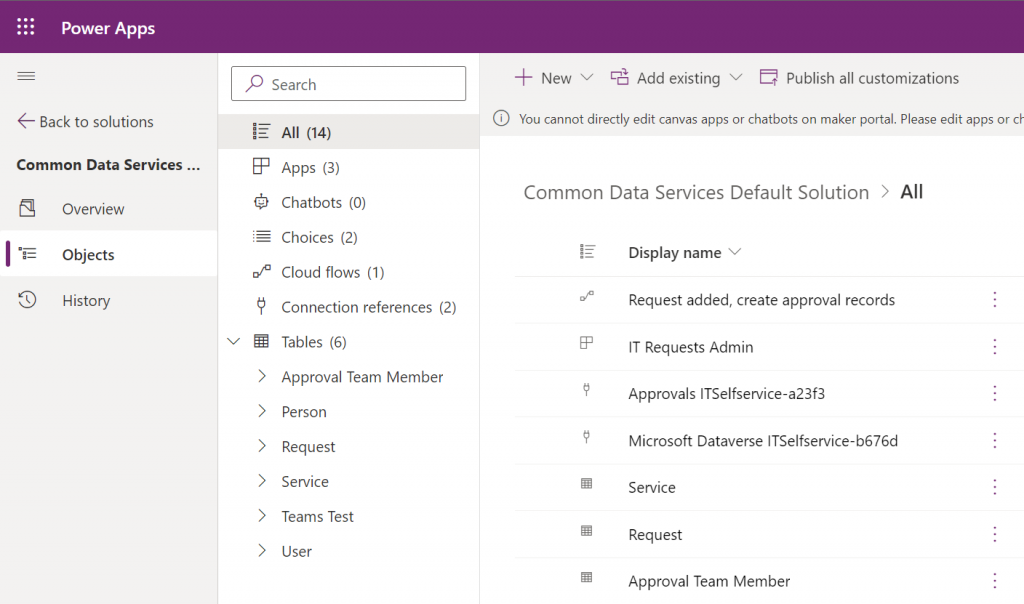Select Objects in the left navigation

click(x=108, y=254)
